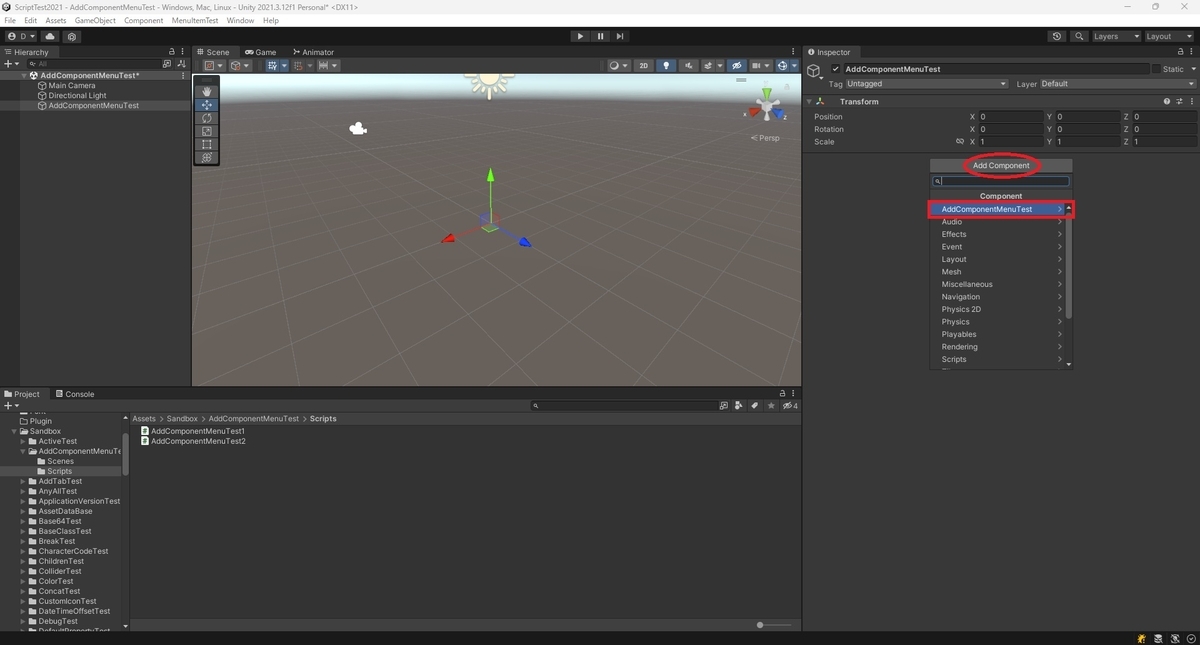Collapse the Transform component
Screen dimensions: 1200x645
(809, 101)
